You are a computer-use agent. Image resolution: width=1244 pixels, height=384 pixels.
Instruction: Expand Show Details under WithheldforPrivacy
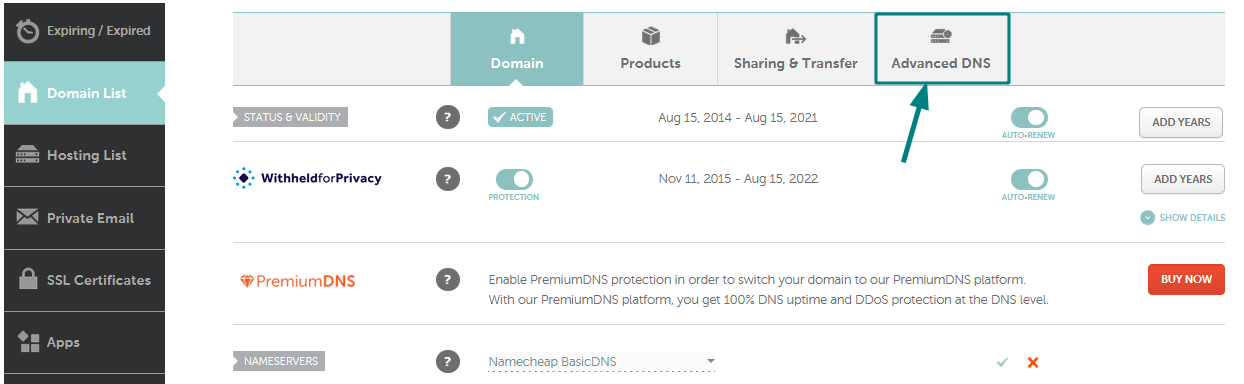click(x=1183, y=217)
